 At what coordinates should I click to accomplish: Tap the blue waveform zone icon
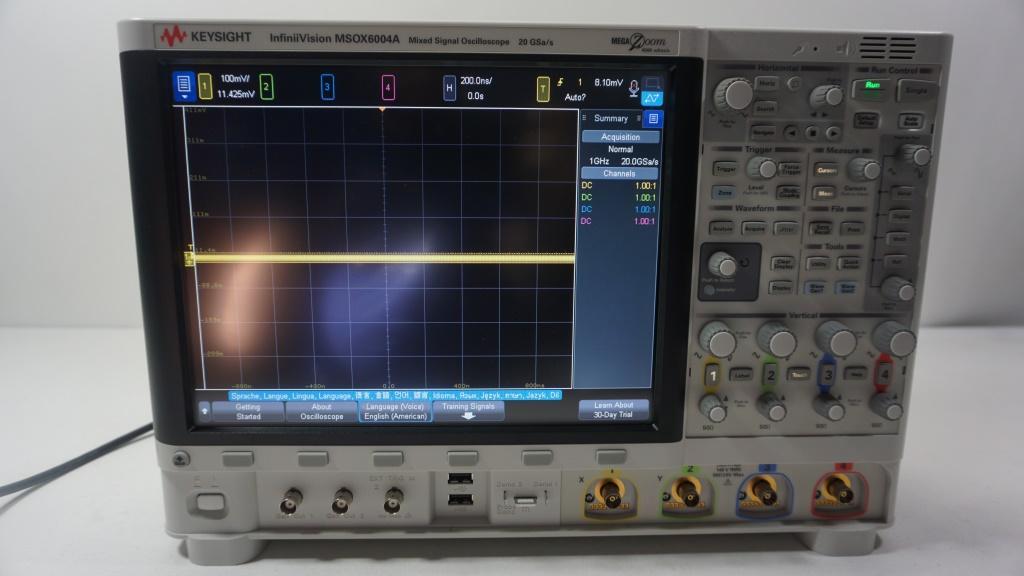[652, 99]
